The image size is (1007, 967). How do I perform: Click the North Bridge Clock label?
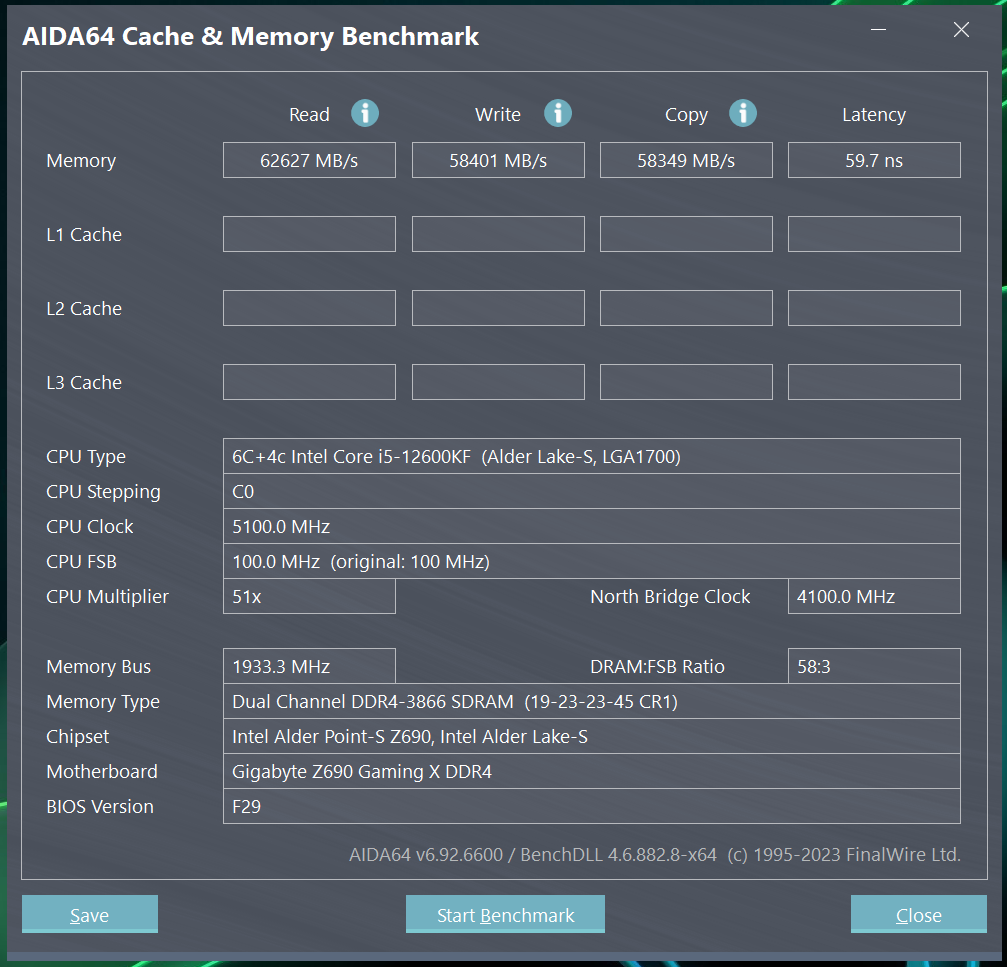(670, 597)
